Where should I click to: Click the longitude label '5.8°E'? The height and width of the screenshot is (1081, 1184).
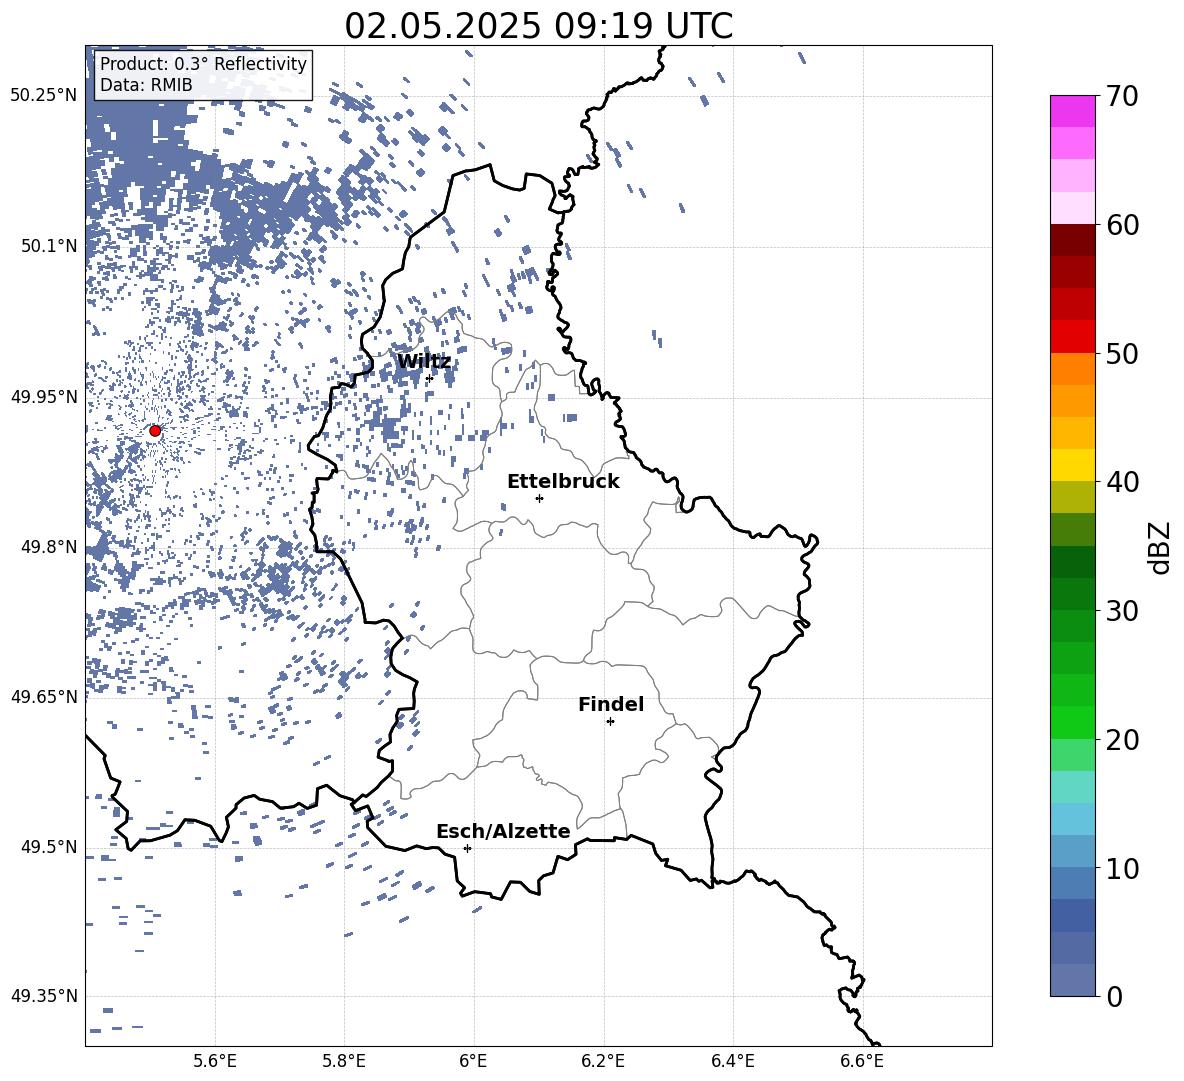point(344,1062)
